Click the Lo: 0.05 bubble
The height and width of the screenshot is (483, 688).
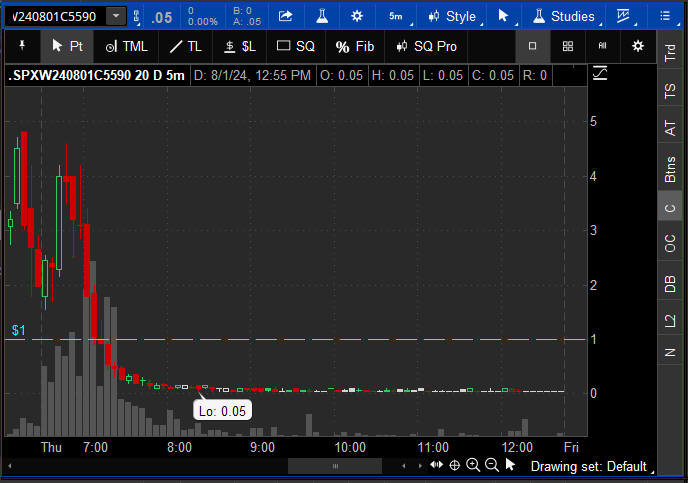point(222,411)
